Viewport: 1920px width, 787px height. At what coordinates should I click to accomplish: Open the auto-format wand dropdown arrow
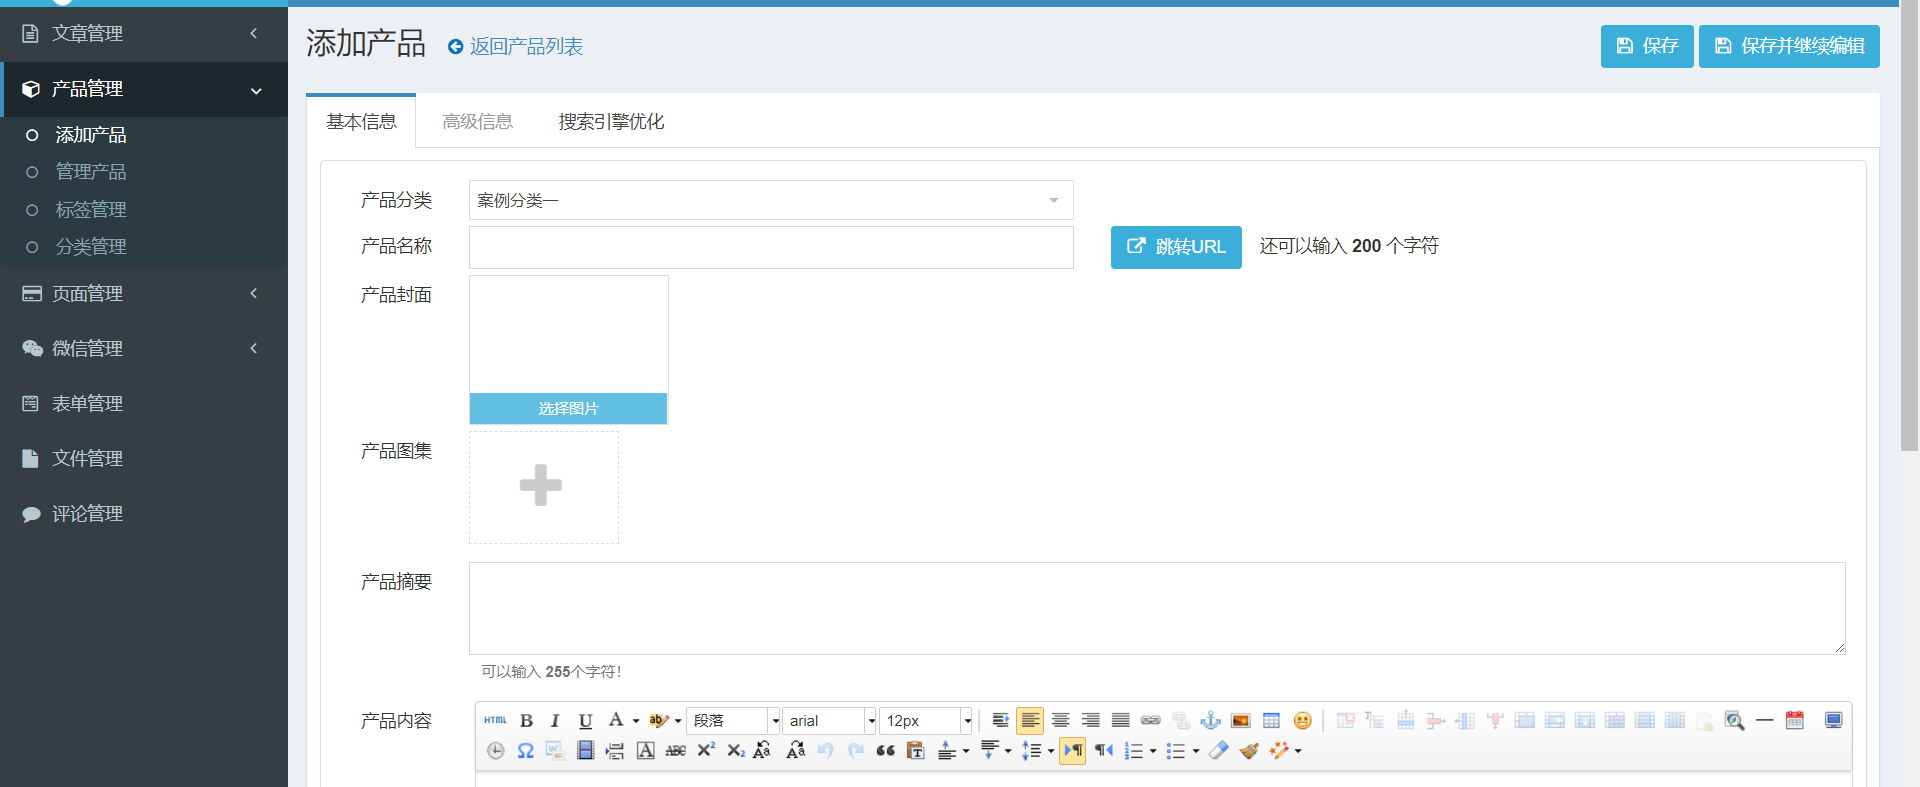pyautogui.click(x=1298, y=751)
